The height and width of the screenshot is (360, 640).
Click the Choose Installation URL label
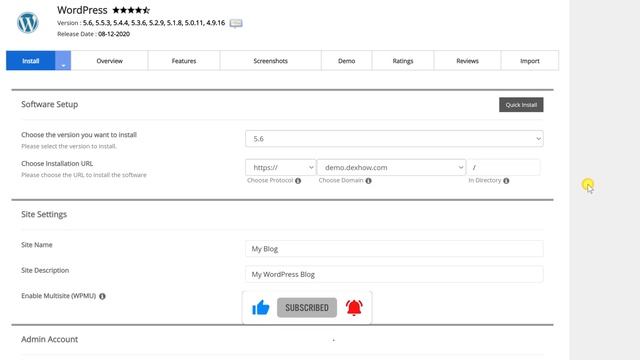click(57, 163)
